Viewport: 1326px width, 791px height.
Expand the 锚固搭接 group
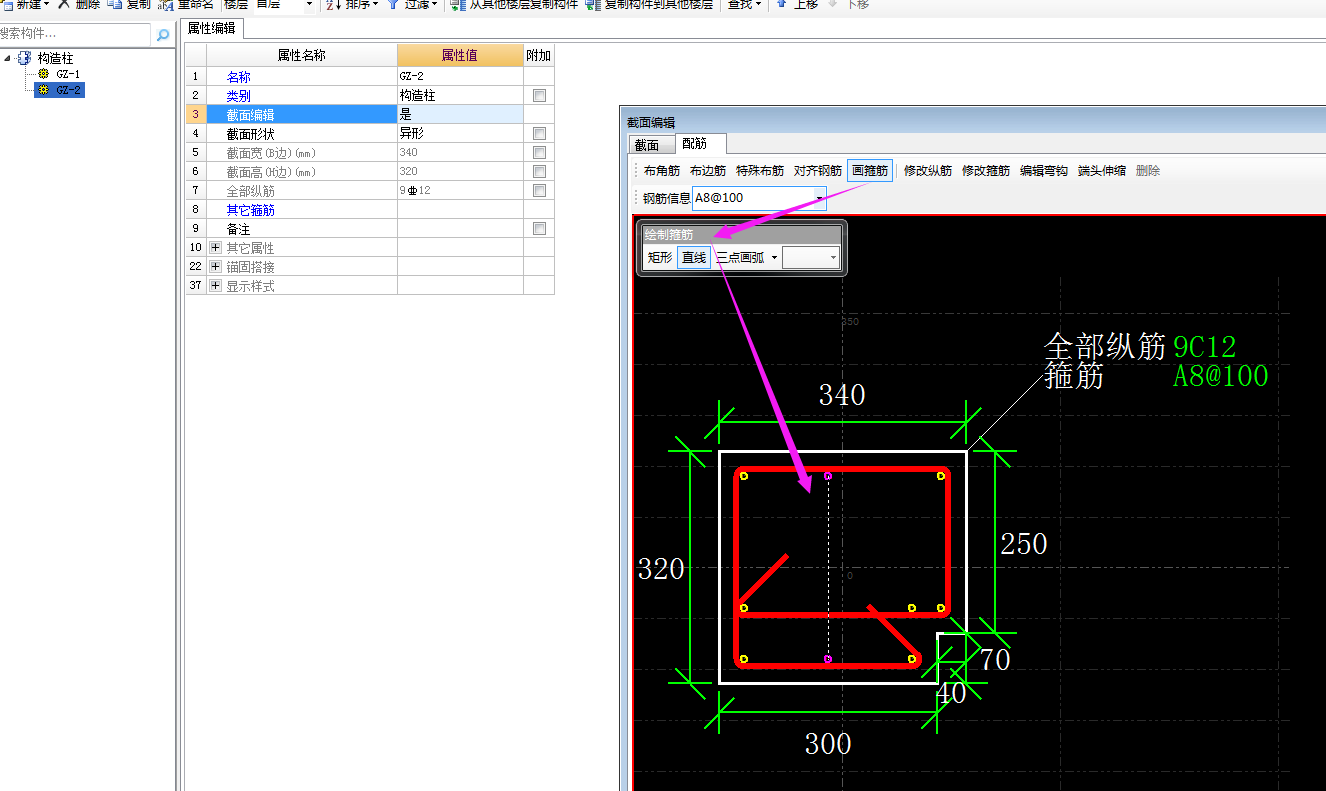click(x=216, y=266)
